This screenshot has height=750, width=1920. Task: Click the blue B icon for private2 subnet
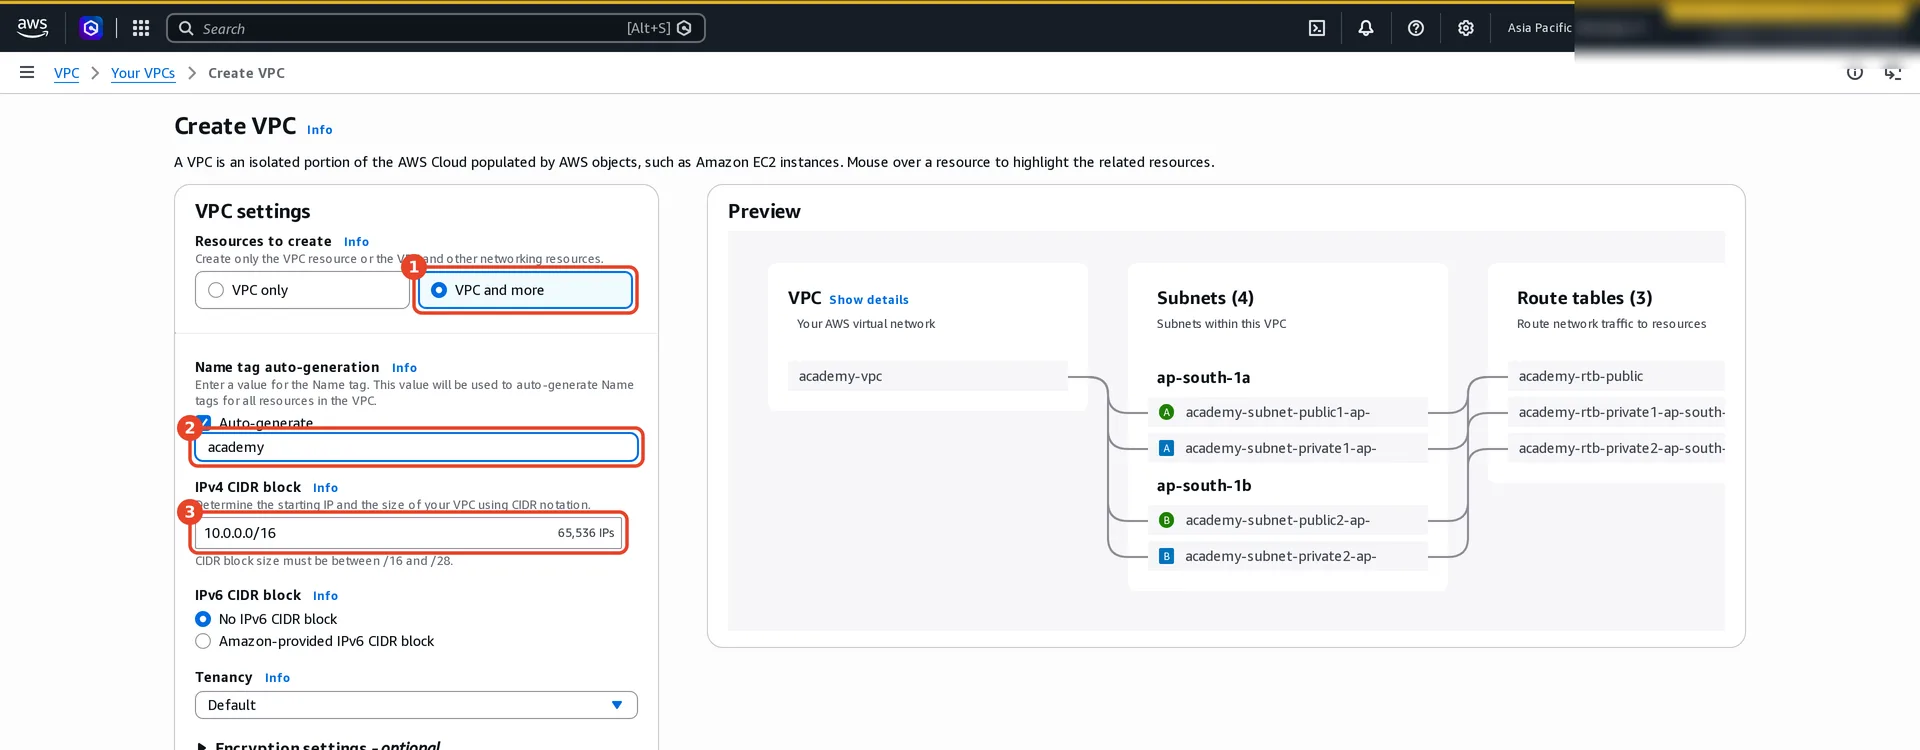pyautogui.click(x=1166, y=556)
